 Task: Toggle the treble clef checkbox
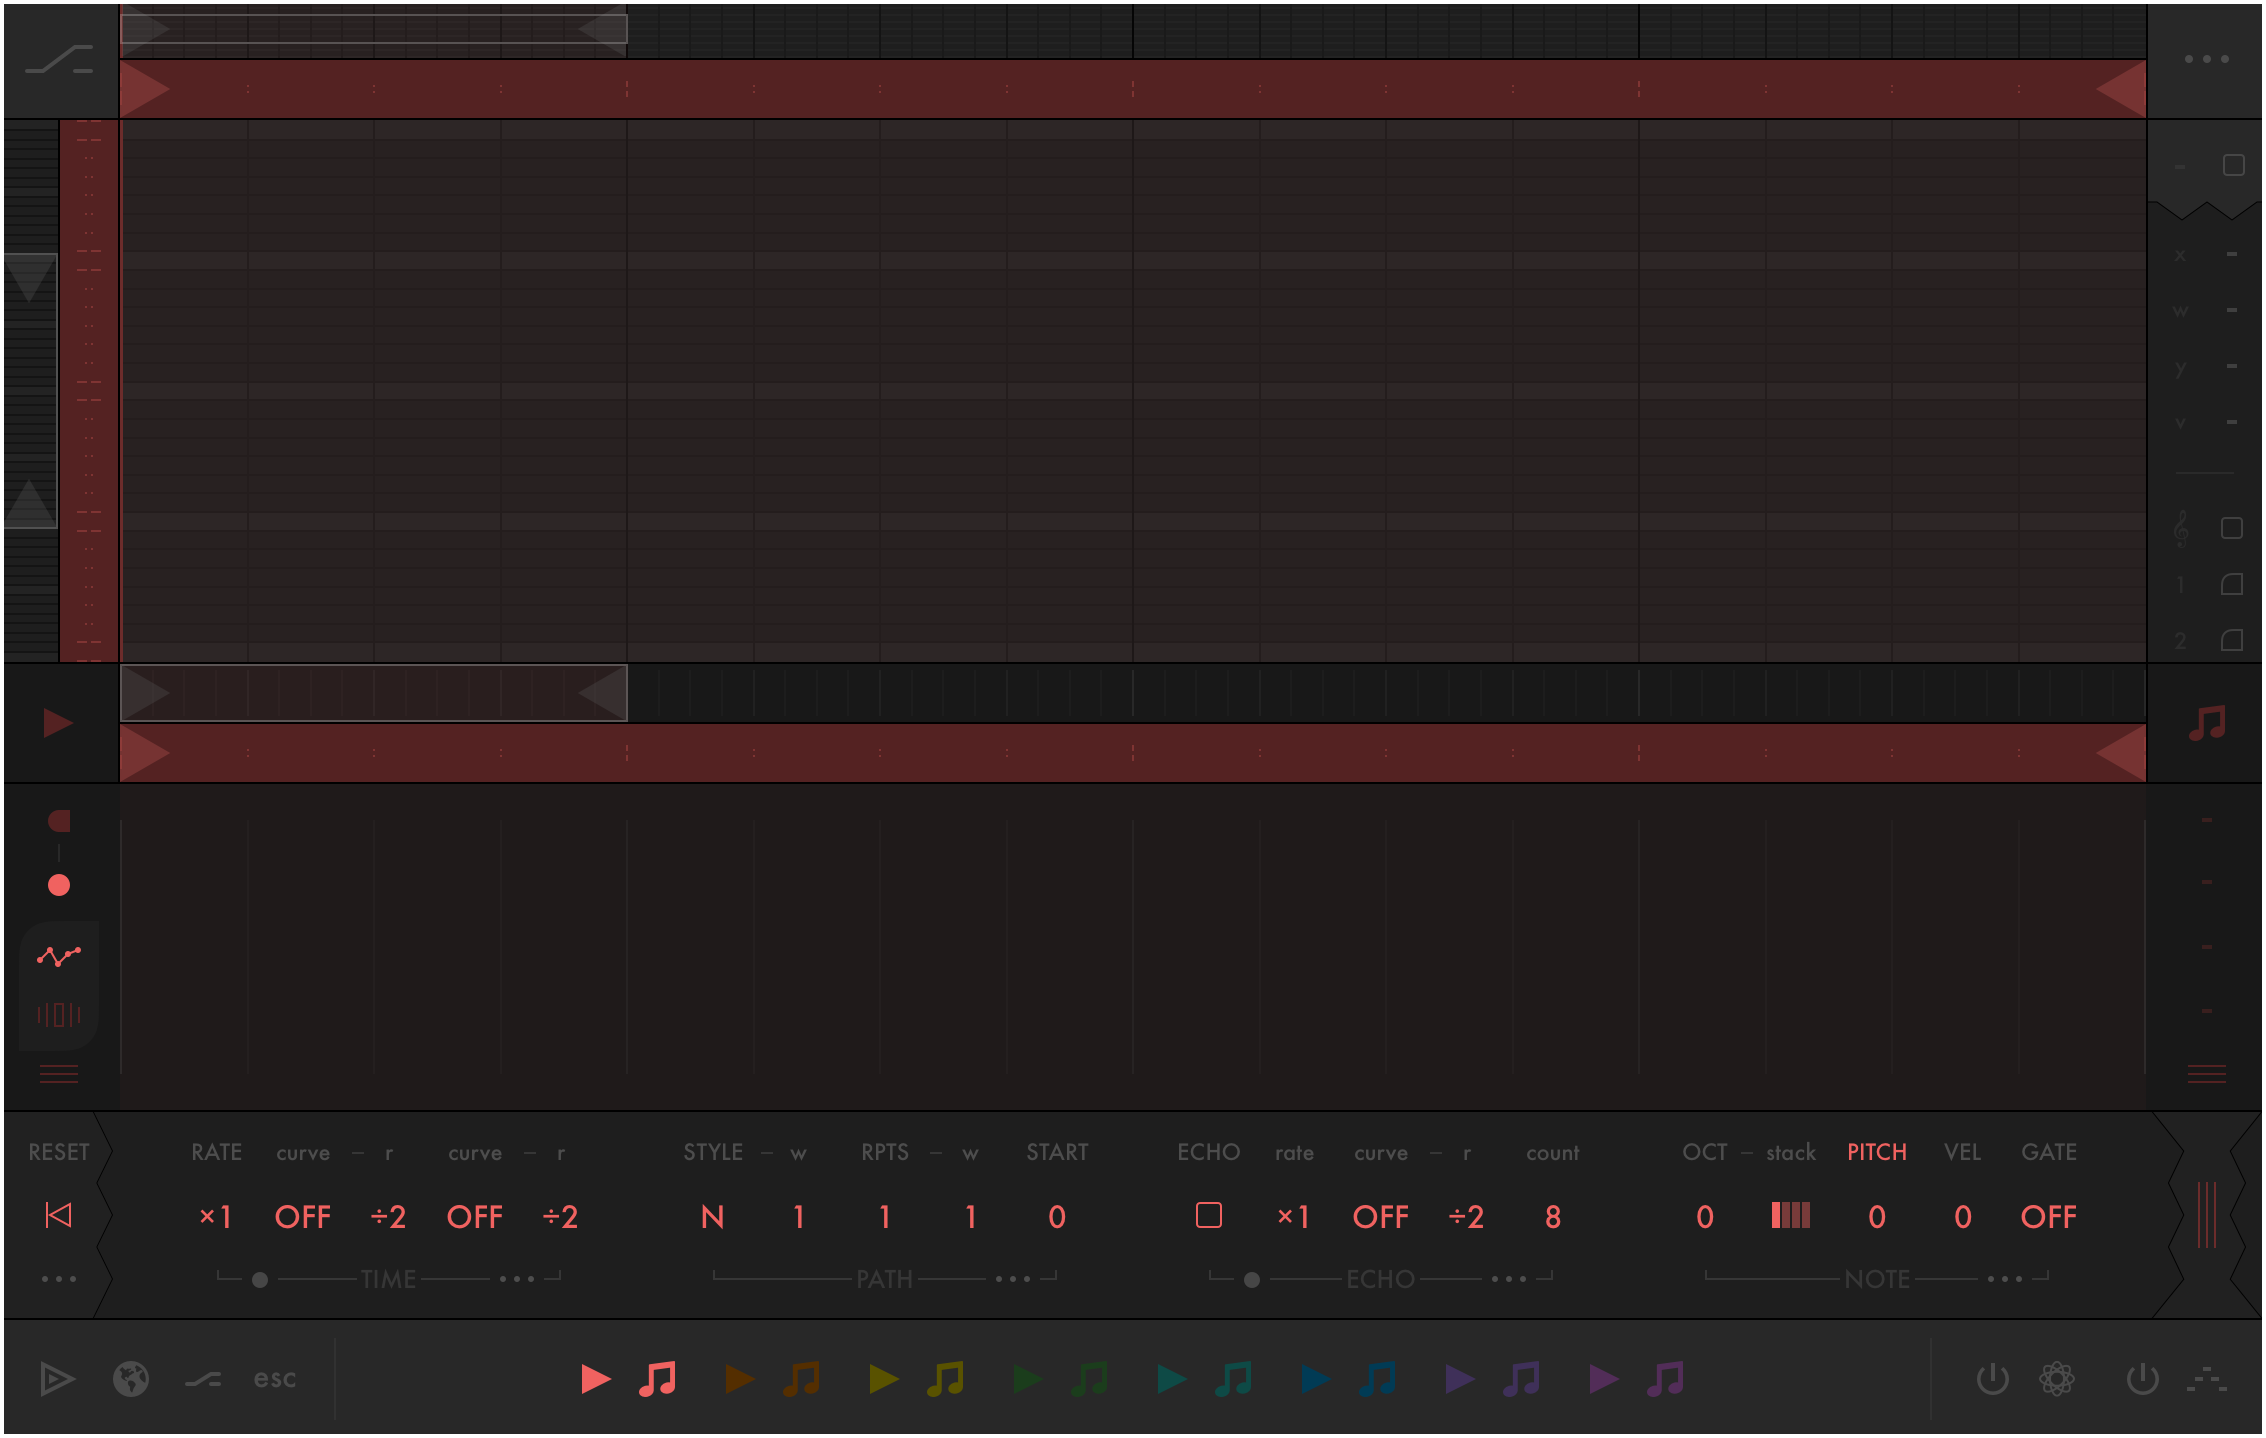coord(2231,528)
